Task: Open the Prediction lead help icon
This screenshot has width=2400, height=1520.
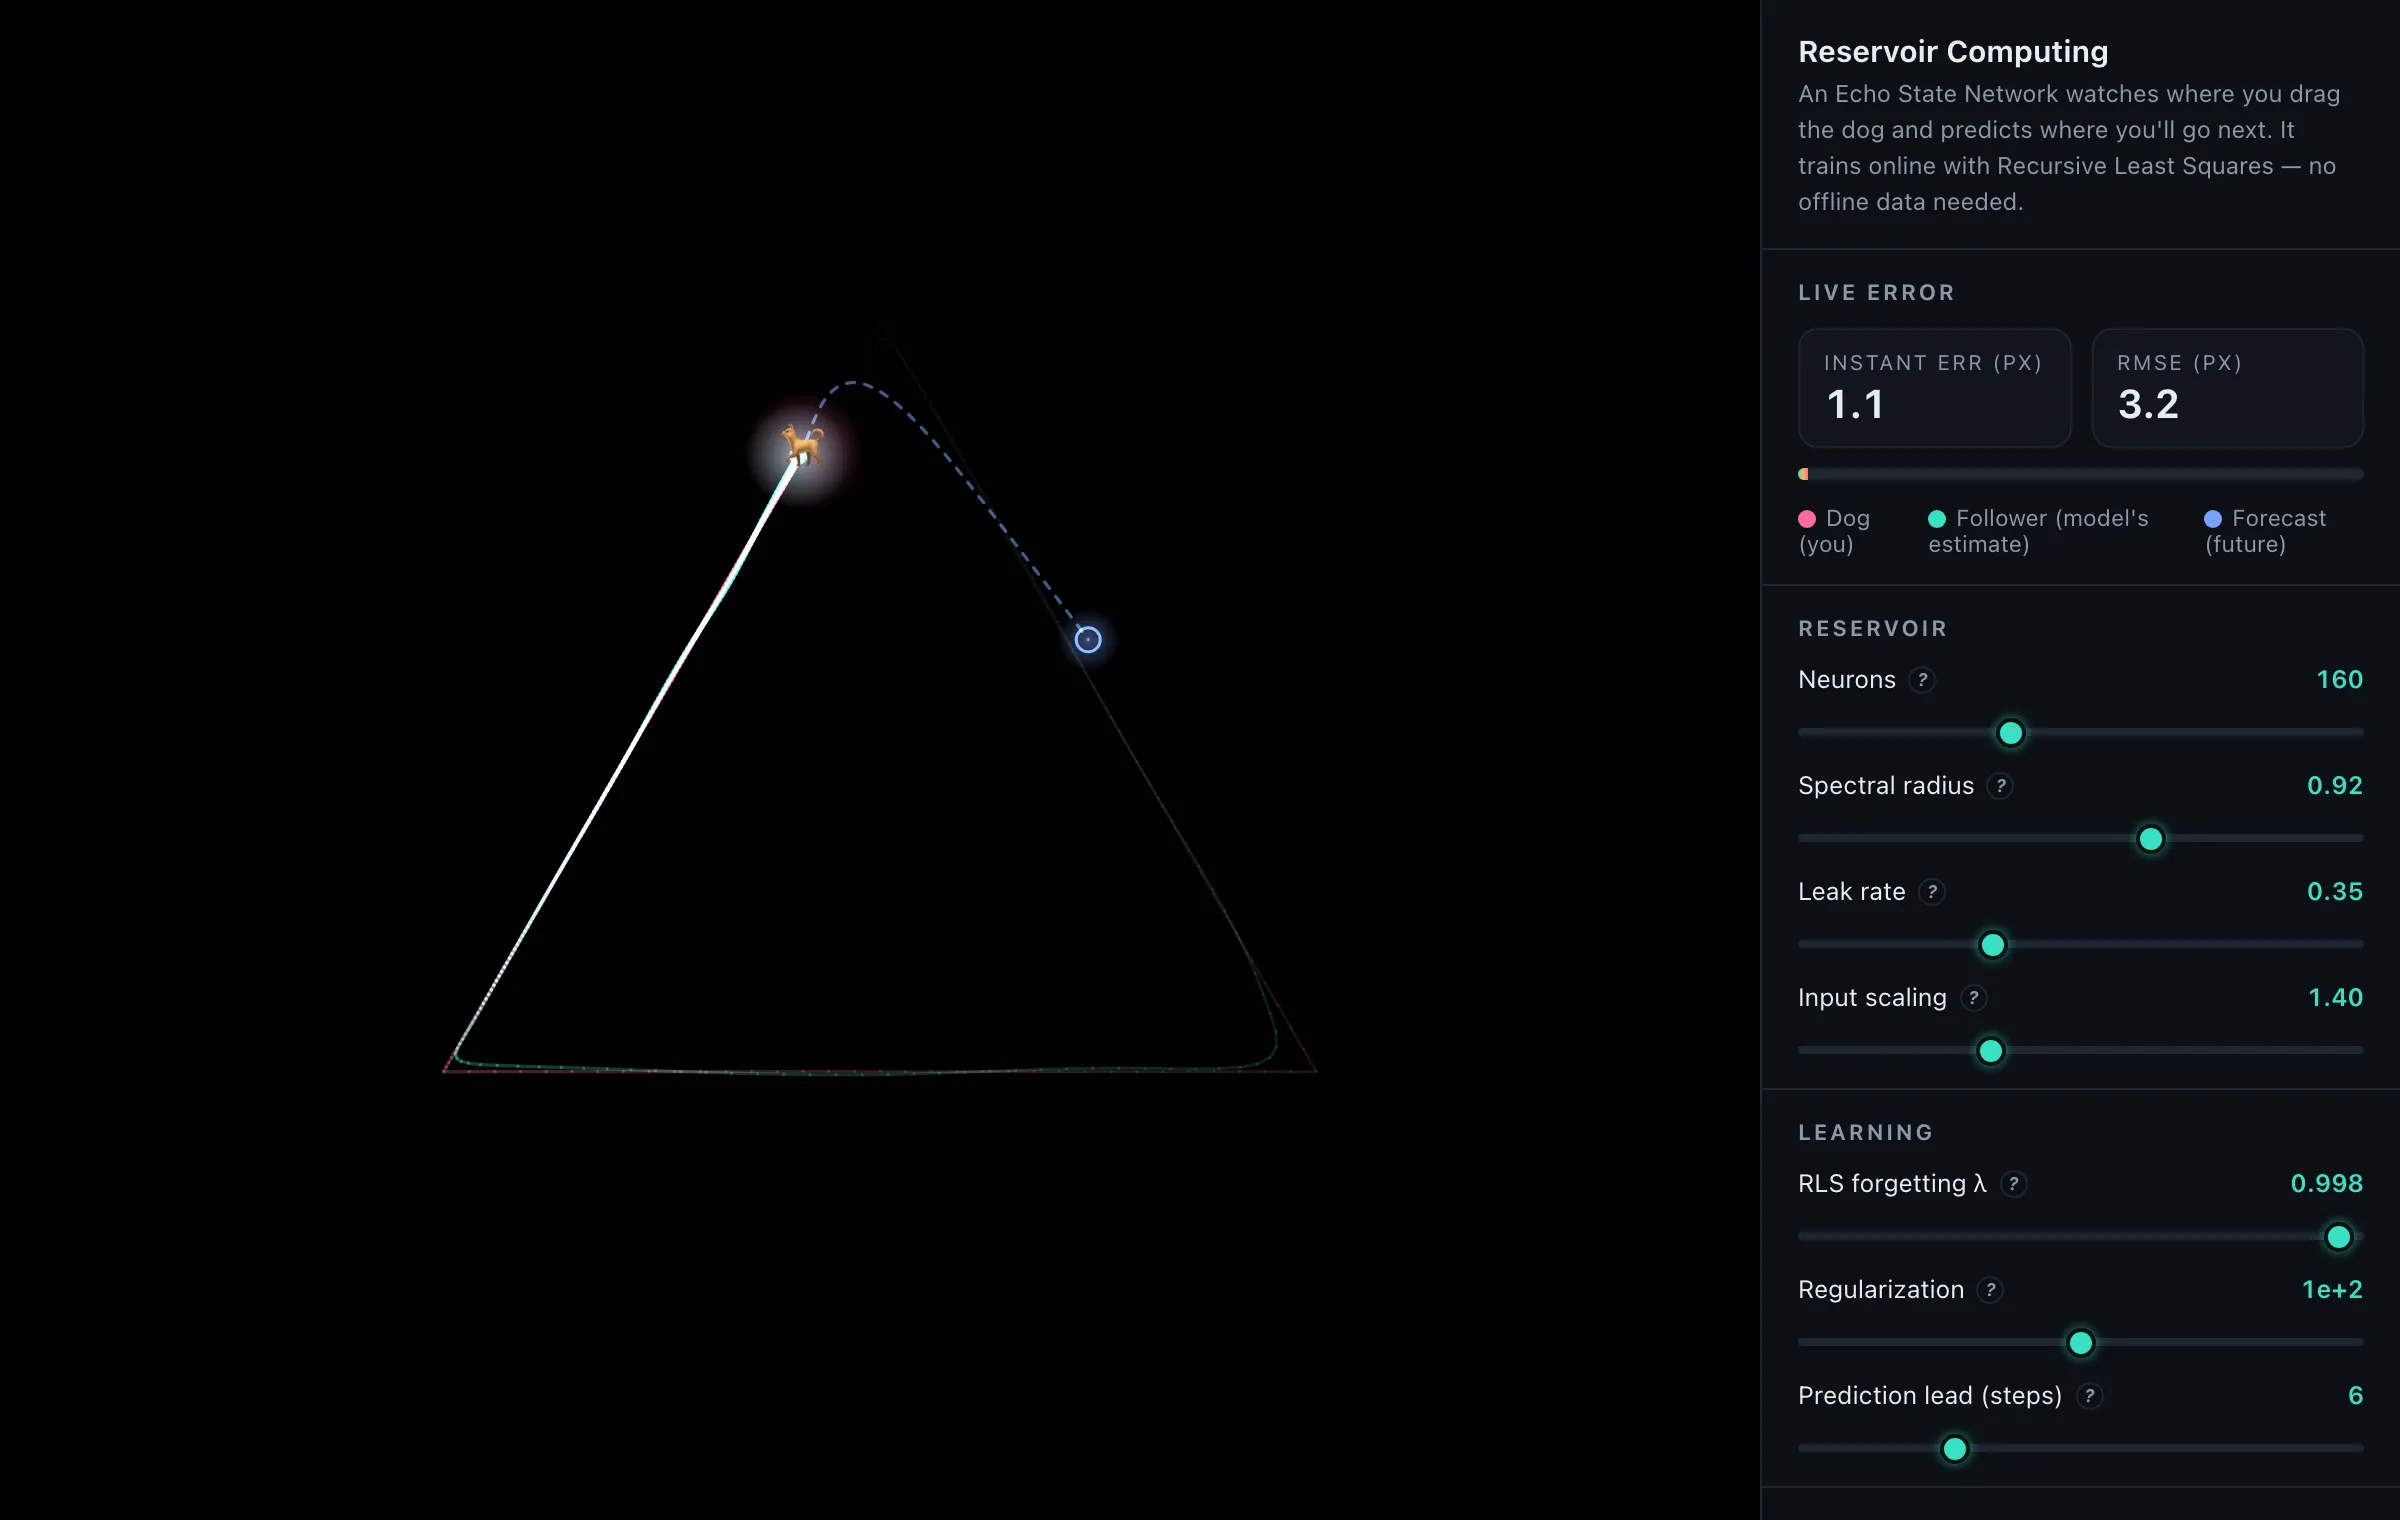Action: coord(2089,1396)
